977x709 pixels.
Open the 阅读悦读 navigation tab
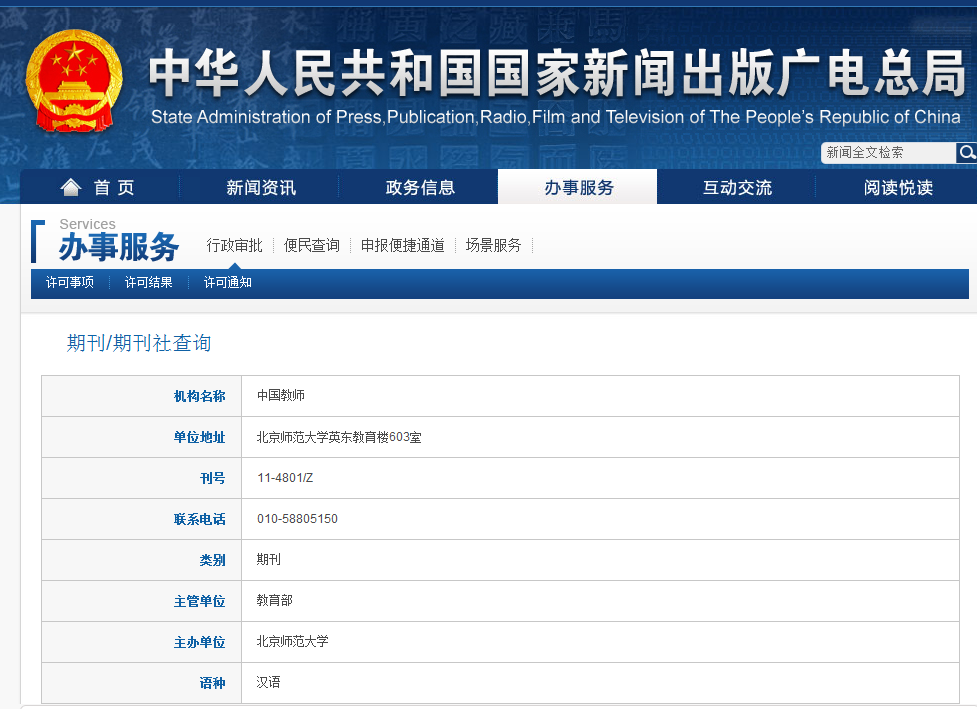pos(898,187)
